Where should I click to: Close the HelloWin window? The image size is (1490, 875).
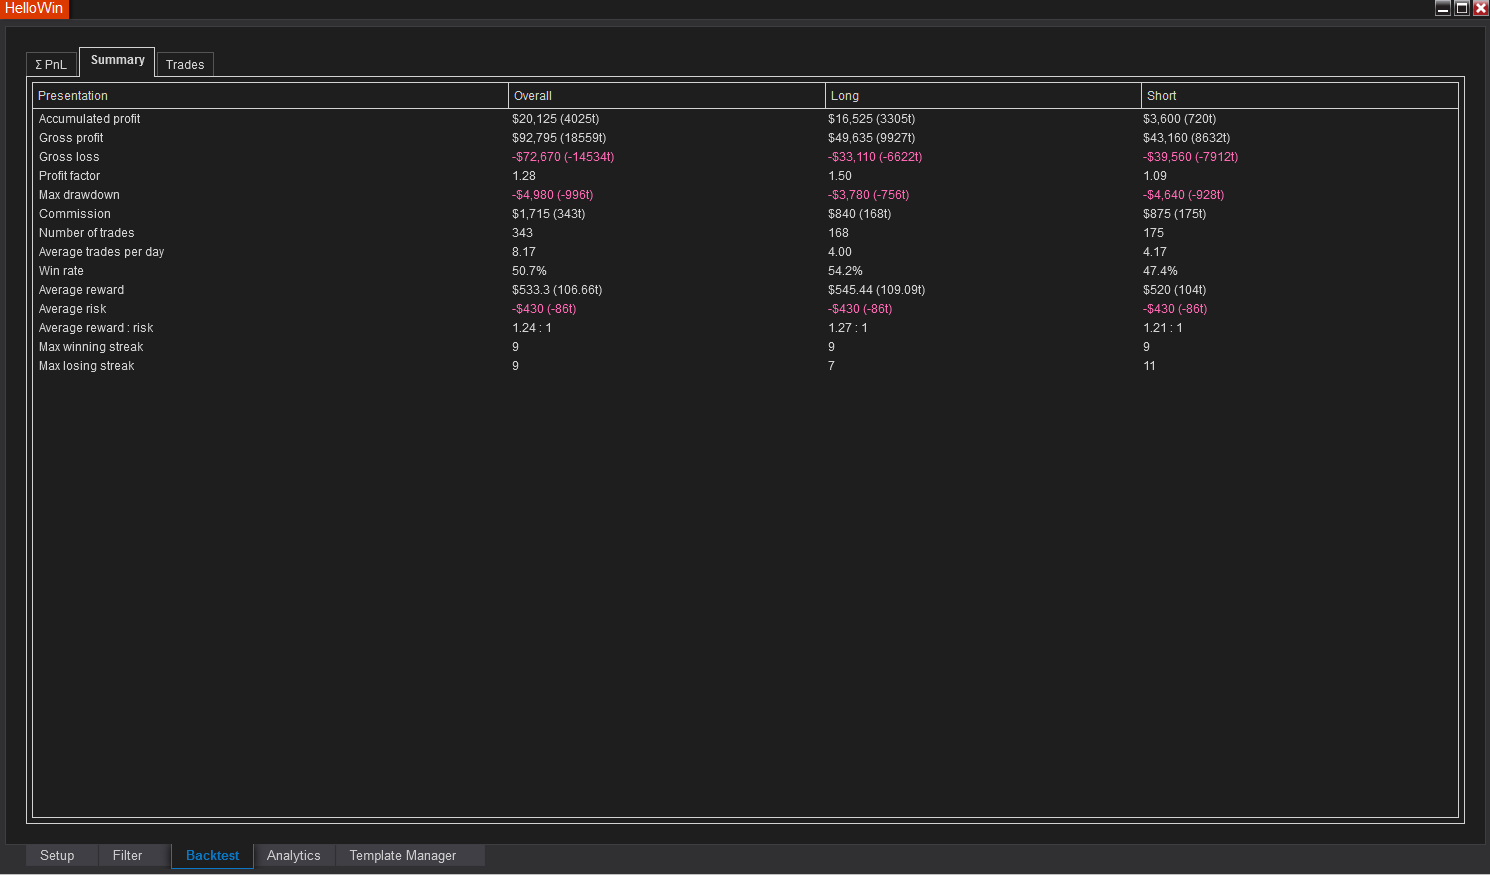pyautogui.click(x=1481, y=8)
